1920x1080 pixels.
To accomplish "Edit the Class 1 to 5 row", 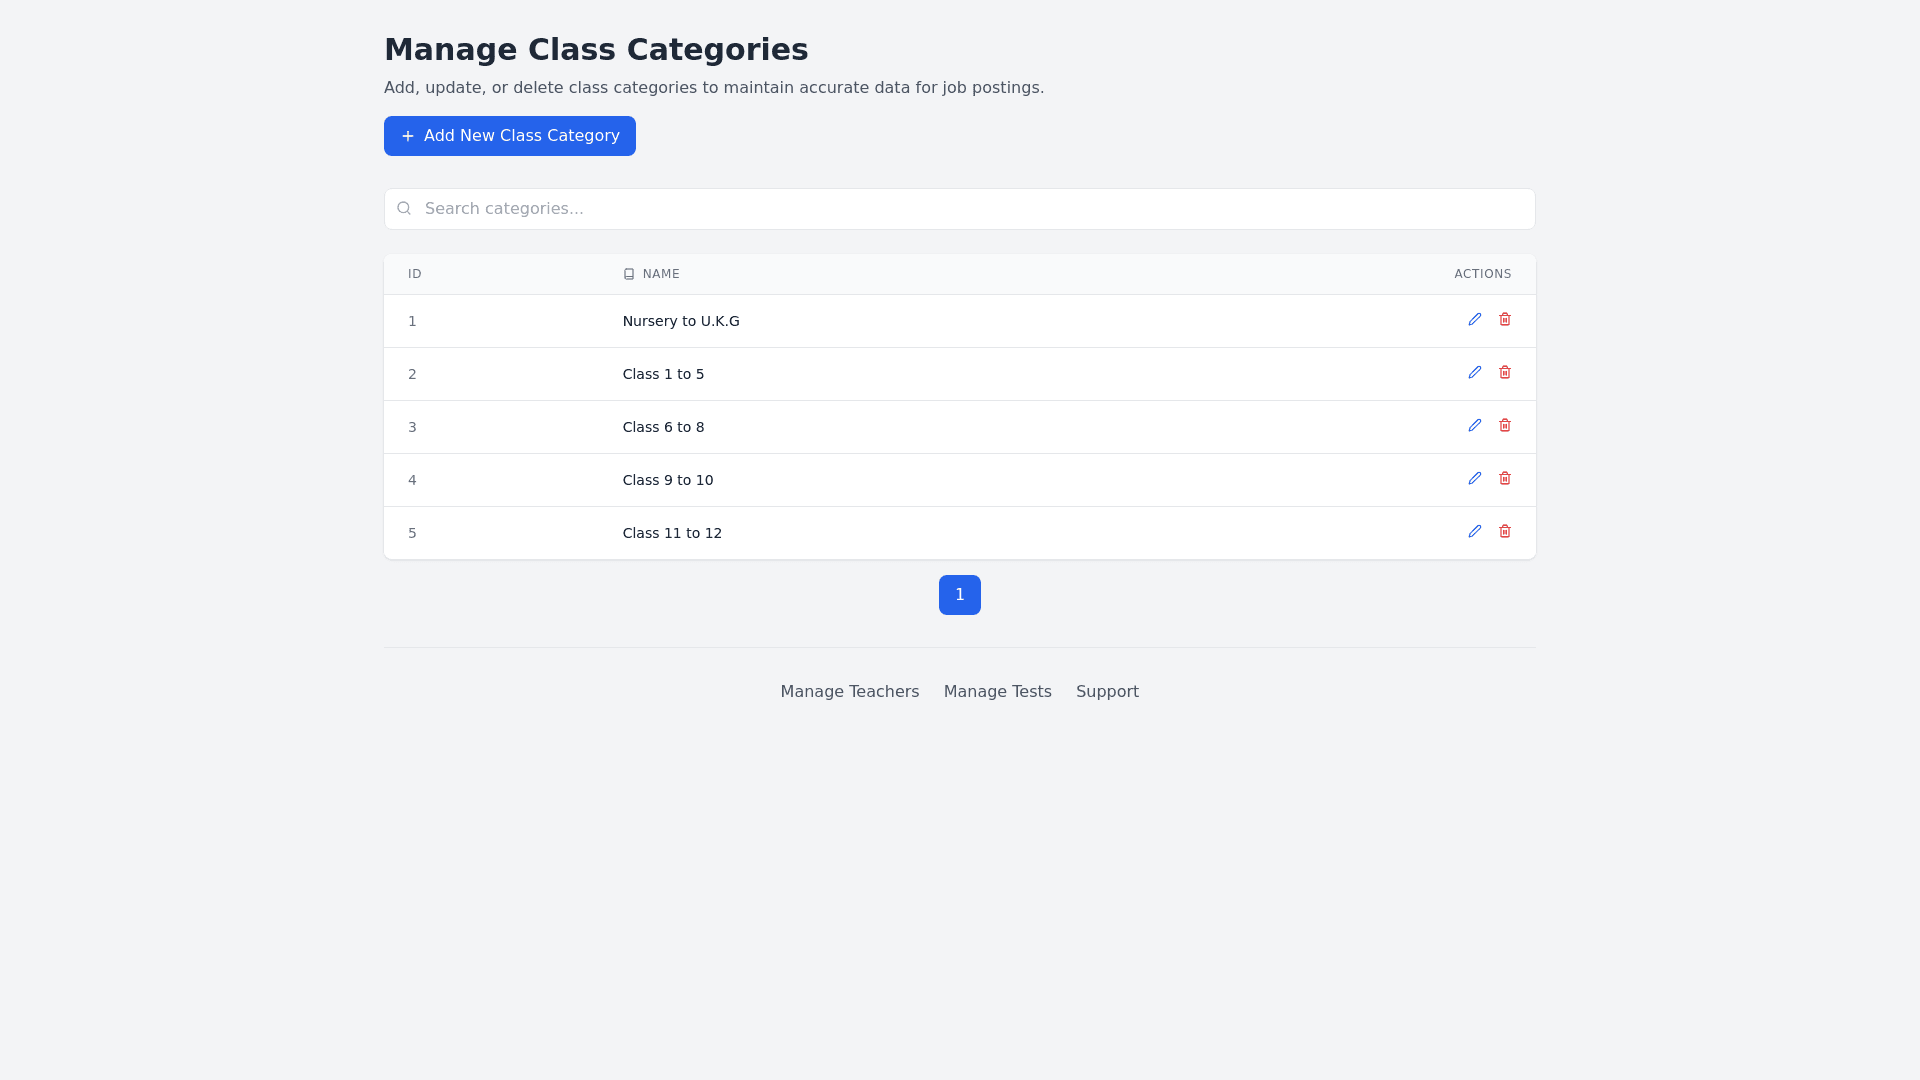I will pyautogui.click(x=1474, y=373).
